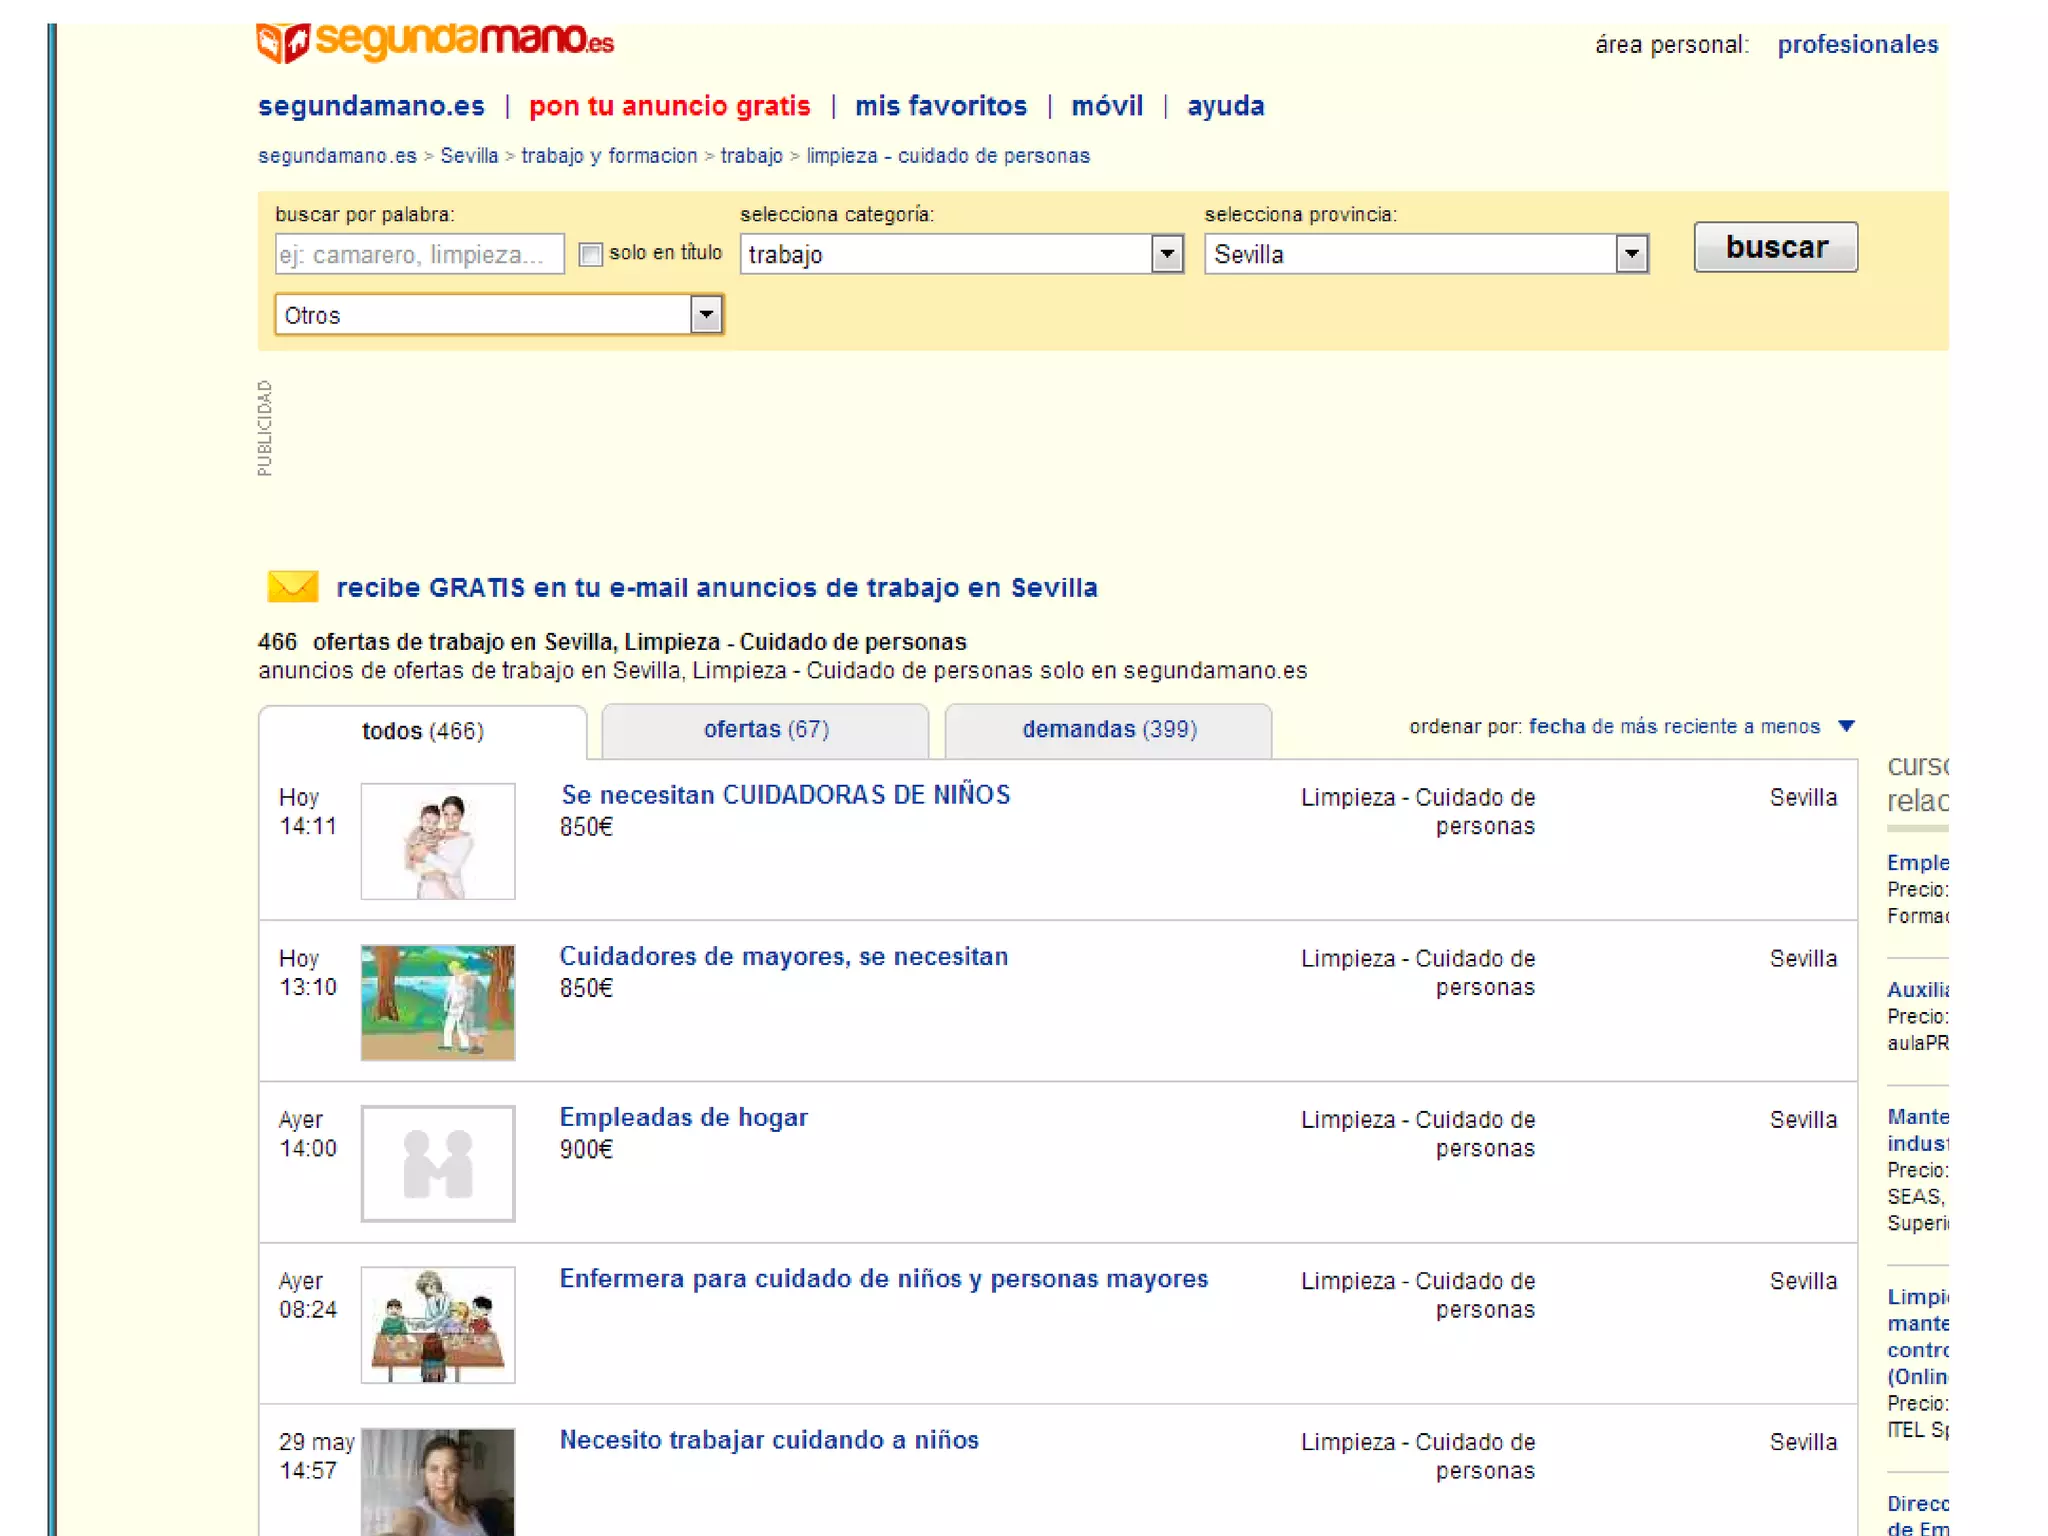
Task: Expand the 'Otros' subcategory dropdown
Action: coord(705,315)
